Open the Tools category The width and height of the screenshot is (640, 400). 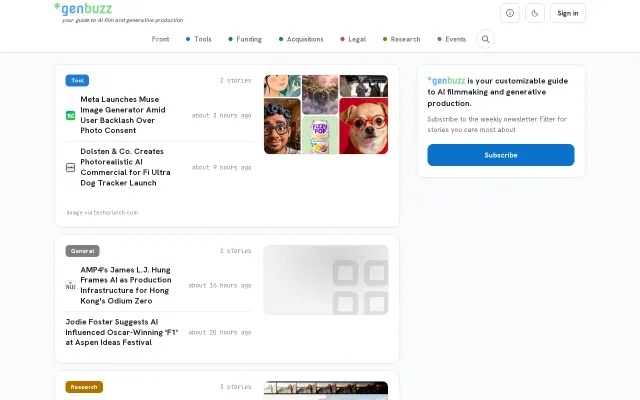[x=199, y=39]
